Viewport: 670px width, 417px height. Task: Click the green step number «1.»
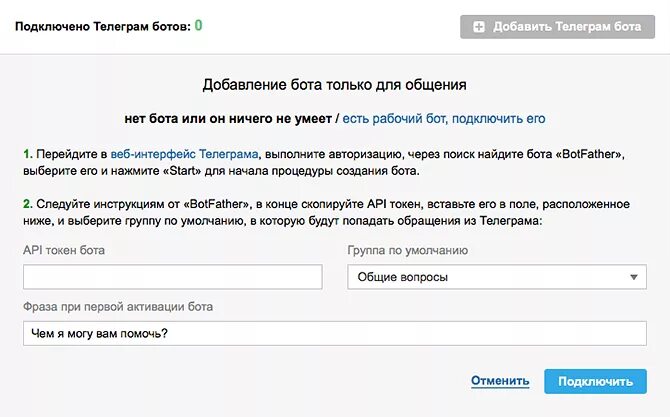pos(28,155)
